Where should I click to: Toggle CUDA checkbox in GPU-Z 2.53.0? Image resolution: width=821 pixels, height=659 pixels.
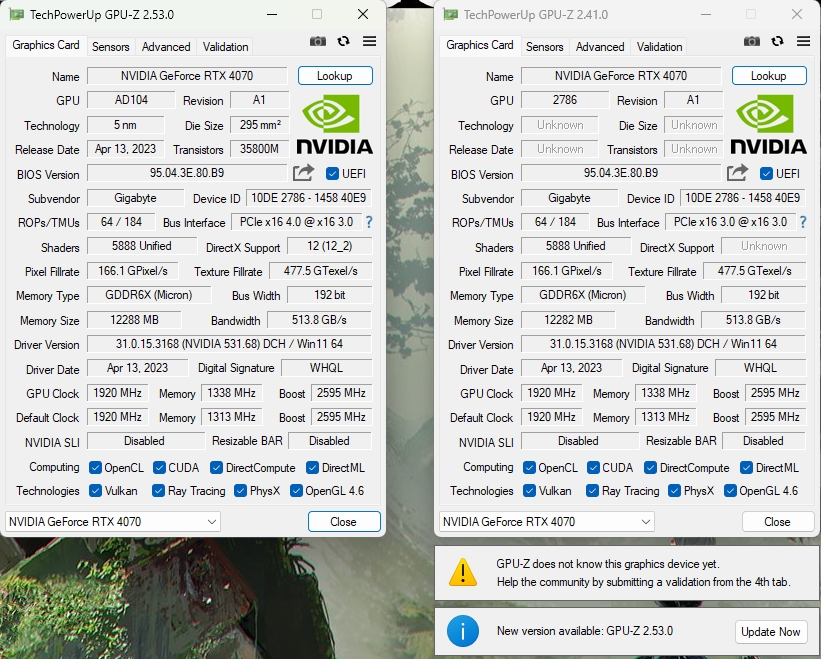tap(159, 467)
